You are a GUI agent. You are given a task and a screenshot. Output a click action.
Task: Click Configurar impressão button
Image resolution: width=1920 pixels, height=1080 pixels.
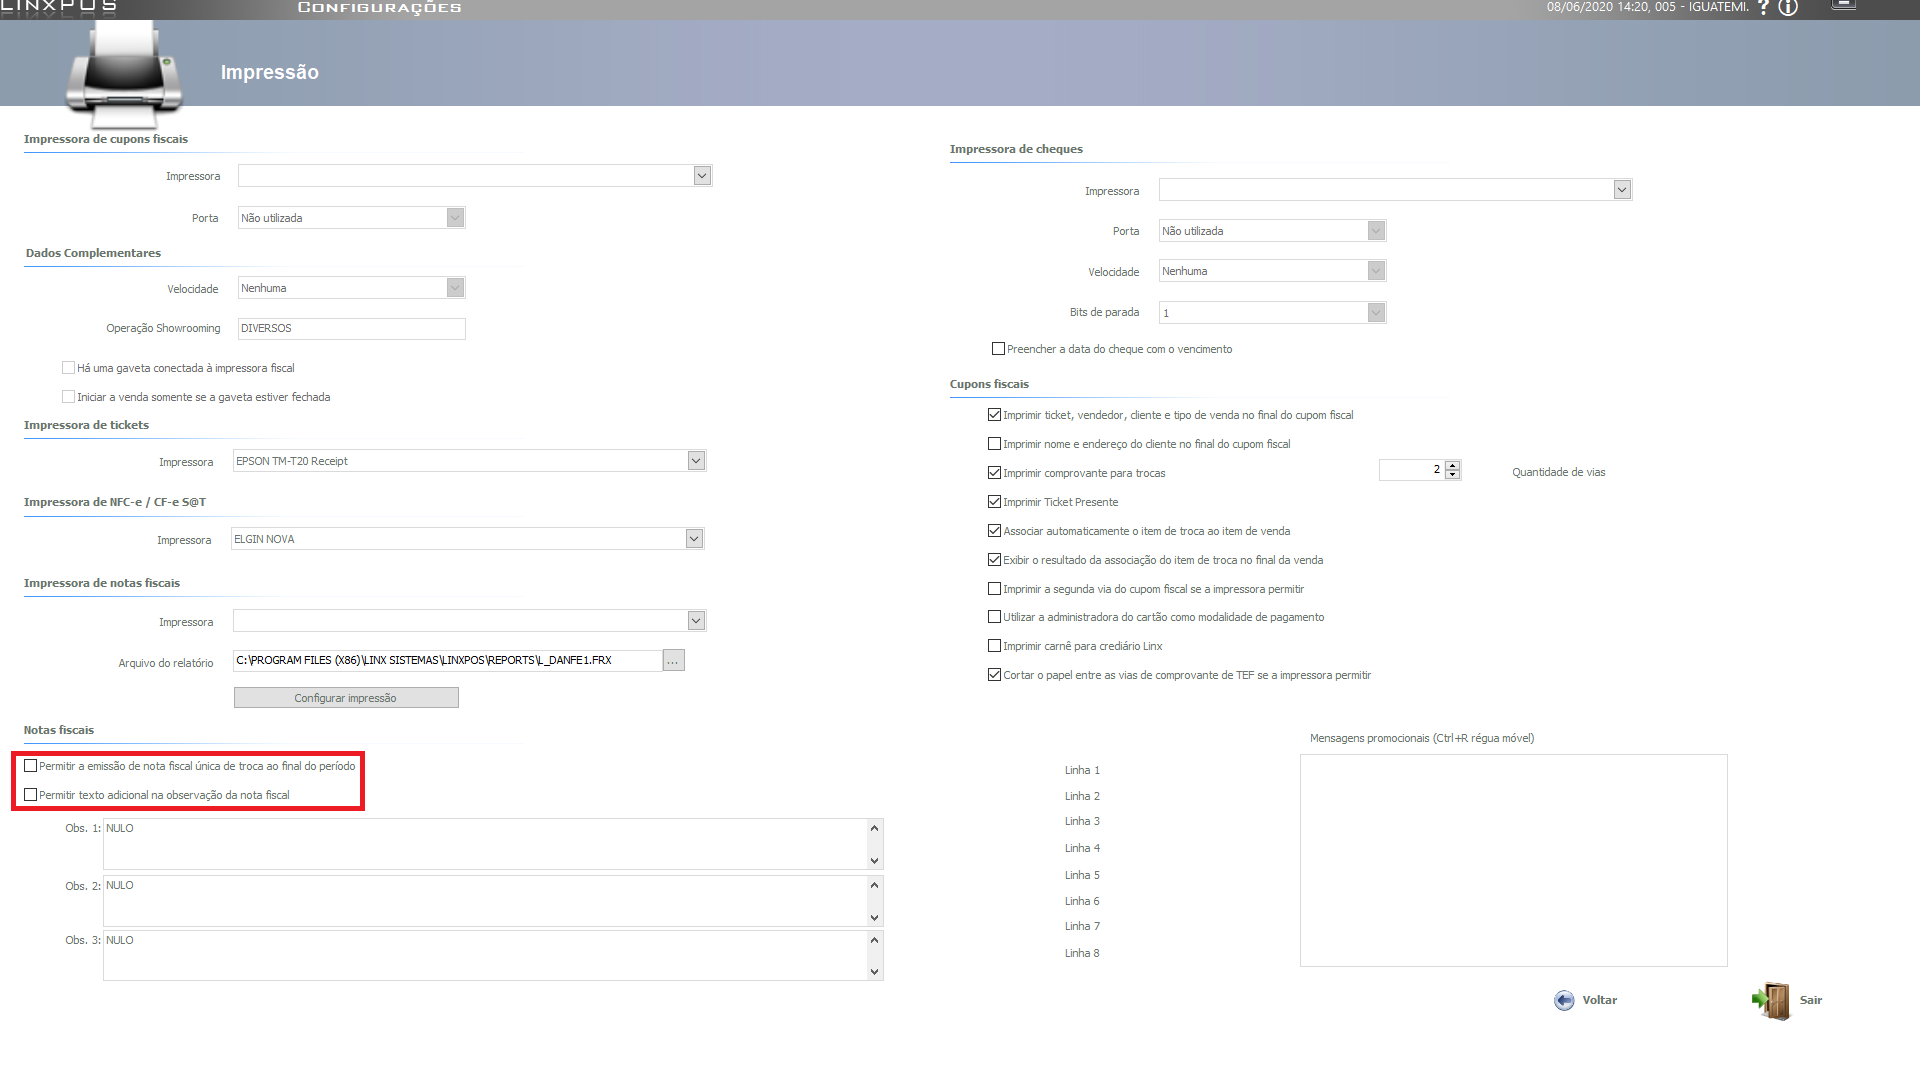(346, 698)
